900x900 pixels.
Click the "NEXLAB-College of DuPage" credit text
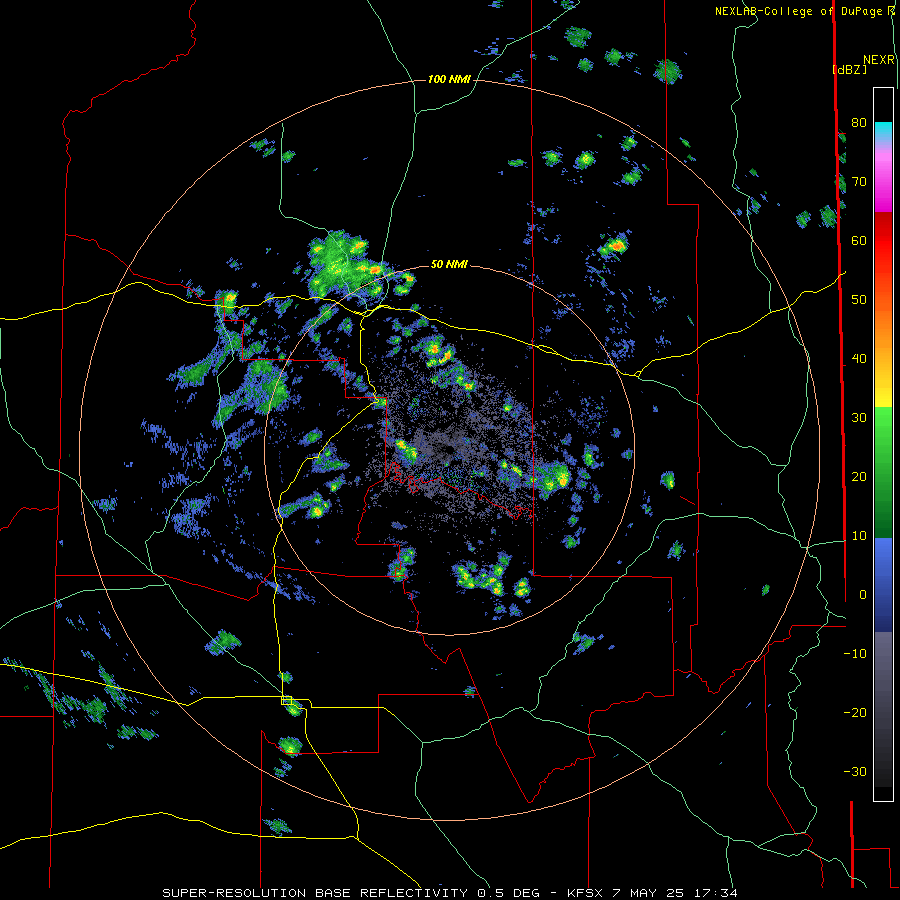[800, 11]
